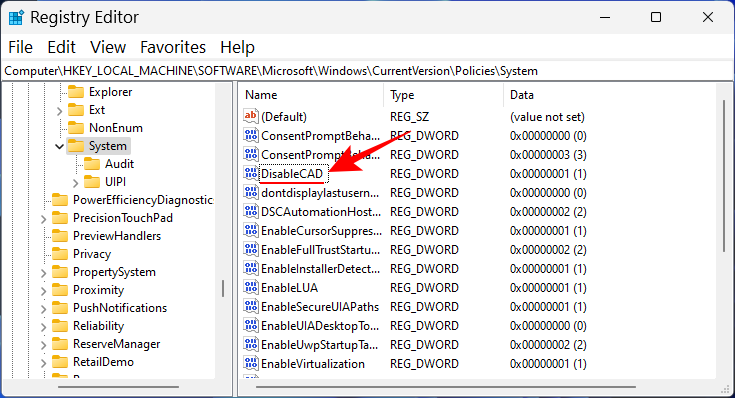Select the EnableVirtualization value name
The image size is (735, 398).
[313, 364]
